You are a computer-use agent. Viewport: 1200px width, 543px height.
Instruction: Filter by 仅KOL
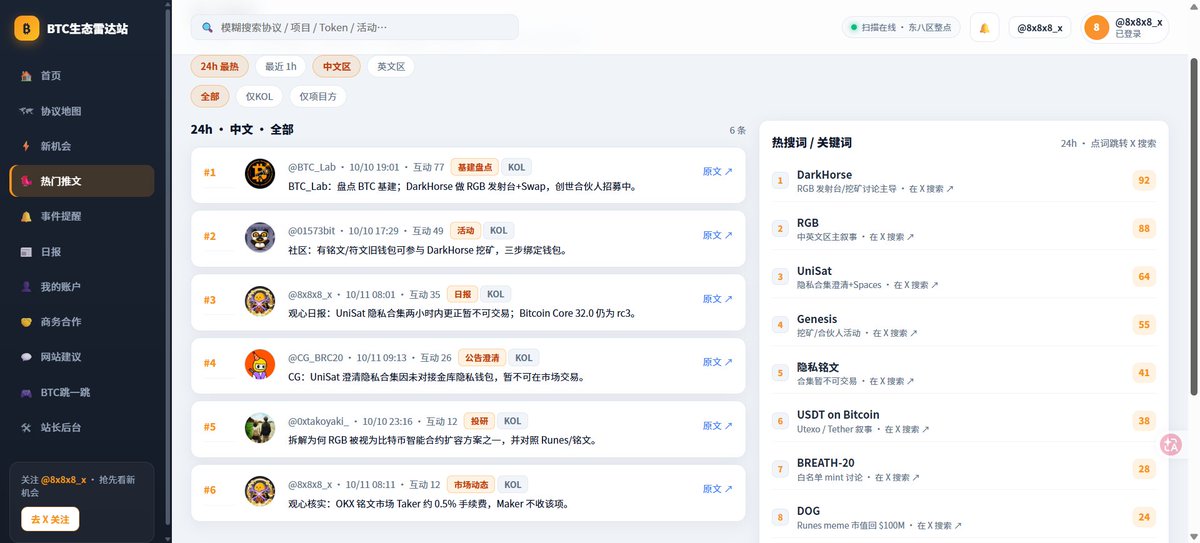[x=260, y=96]
